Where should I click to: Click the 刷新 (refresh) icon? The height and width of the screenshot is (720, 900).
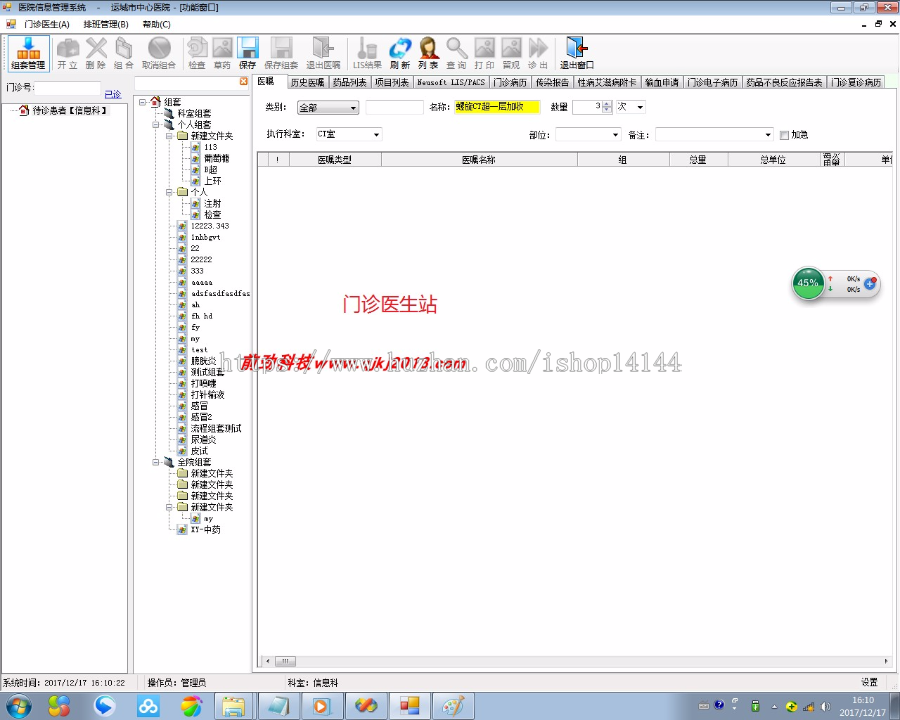pyautogui.click(x=400, y=52)
